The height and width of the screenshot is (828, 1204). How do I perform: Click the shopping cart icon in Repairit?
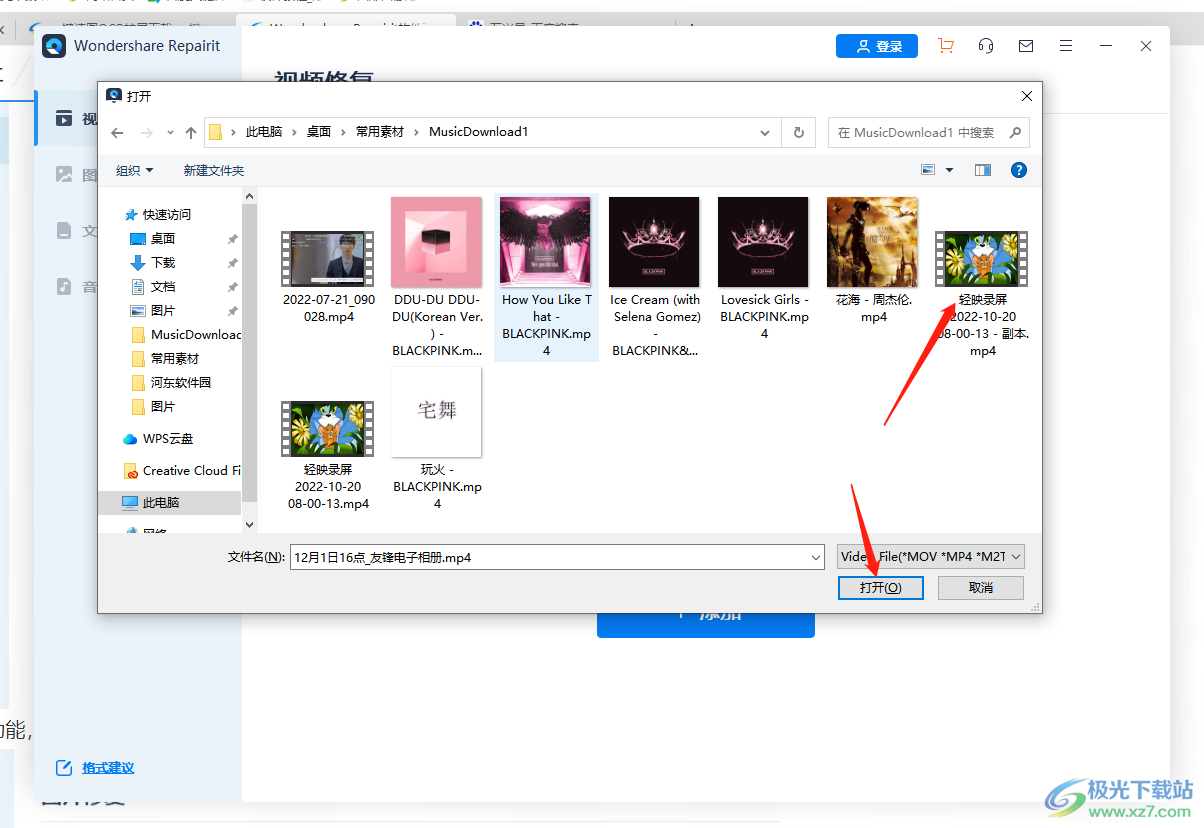pyautogui.click(x=945, y=46)
